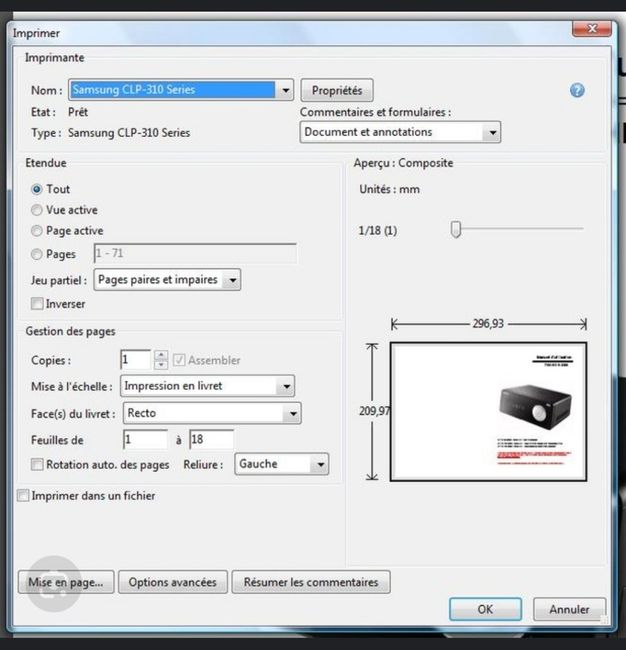Enable the Inverser checkbox
This screenshot has width=626, height=650.
37,304
